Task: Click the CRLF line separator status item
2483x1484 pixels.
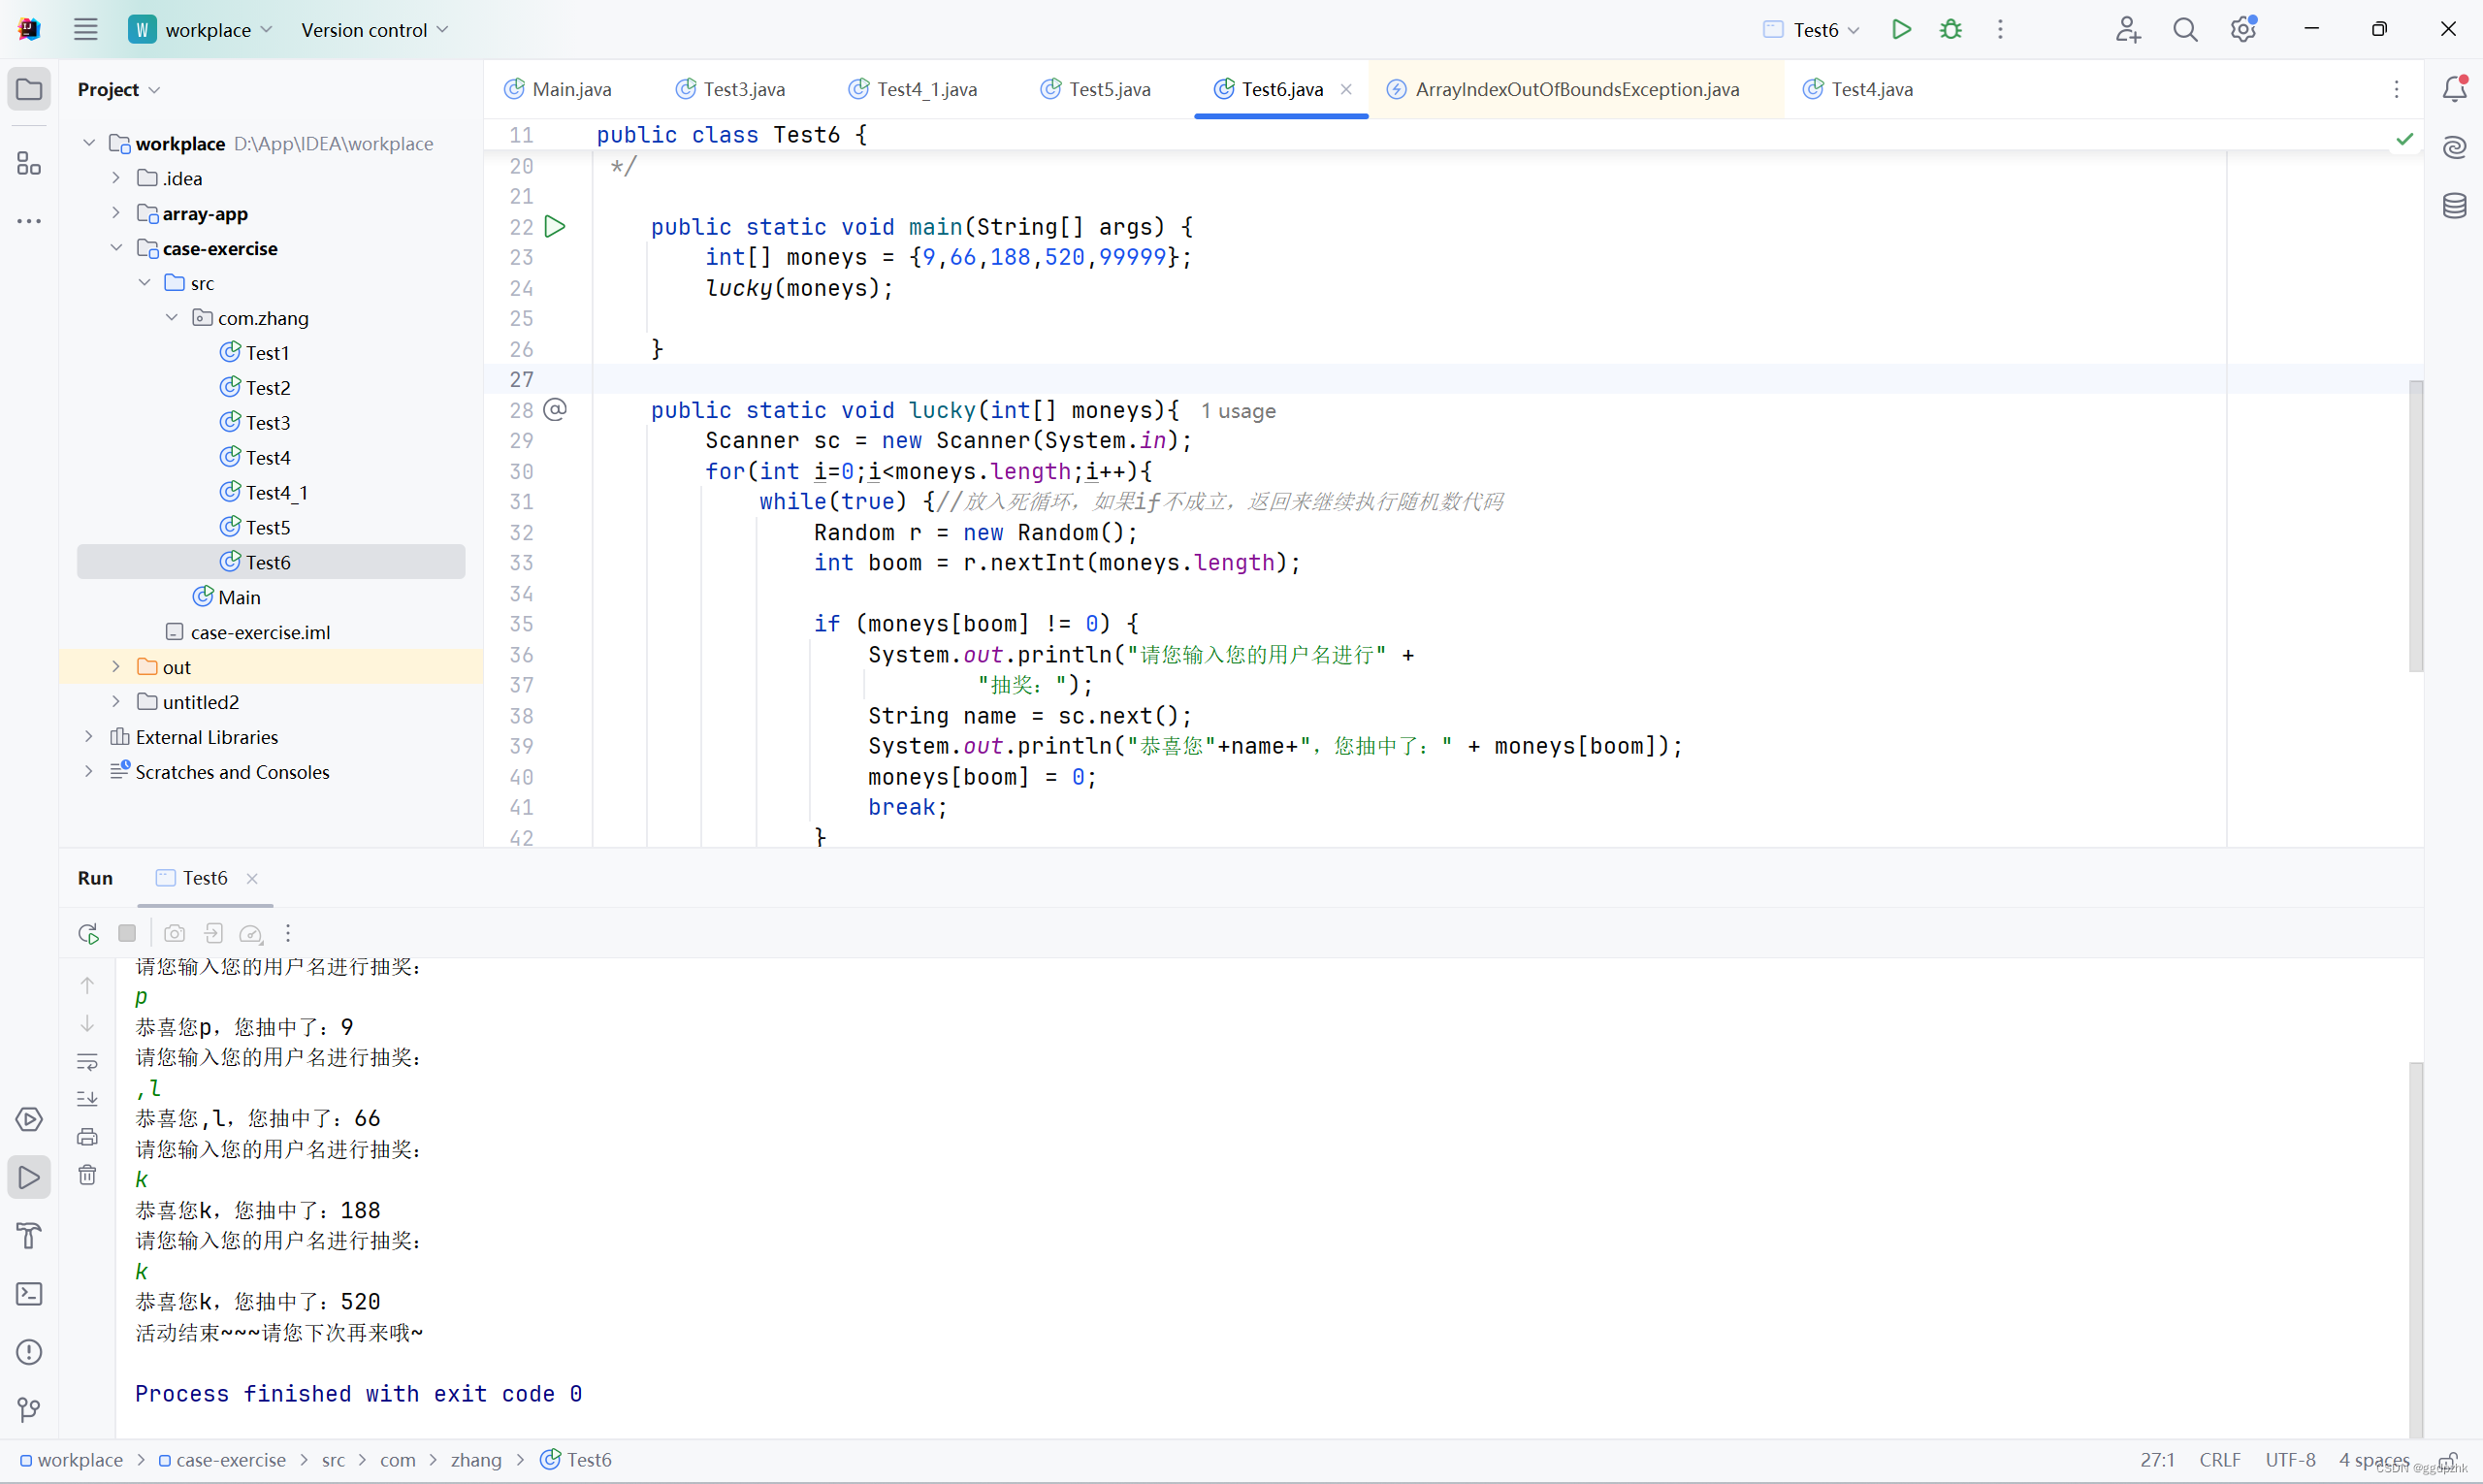Action: coord(2220,1460)
